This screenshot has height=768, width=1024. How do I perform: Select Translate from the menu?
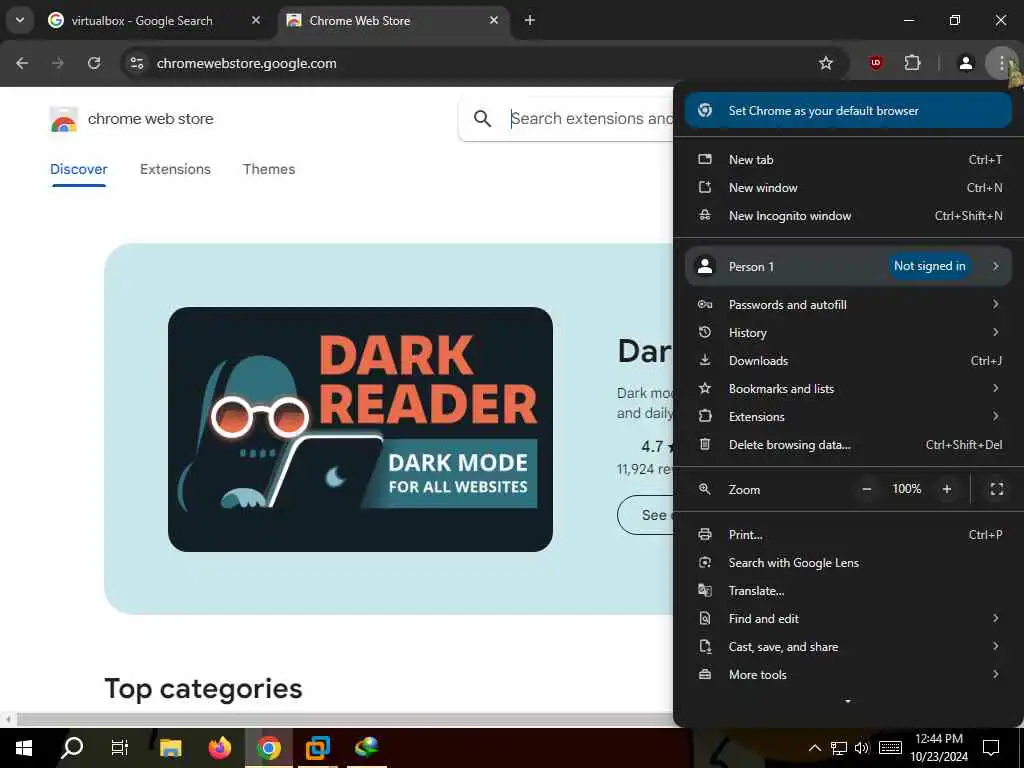point(848,591)
